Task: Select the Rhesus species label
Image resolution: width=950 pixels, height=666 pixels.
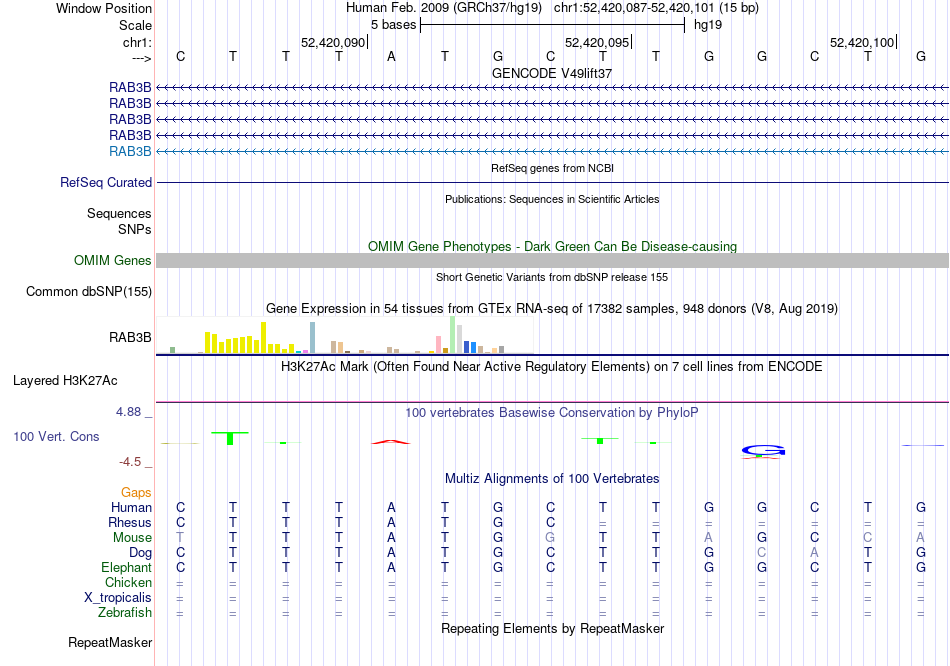Action: pos(130,522)
